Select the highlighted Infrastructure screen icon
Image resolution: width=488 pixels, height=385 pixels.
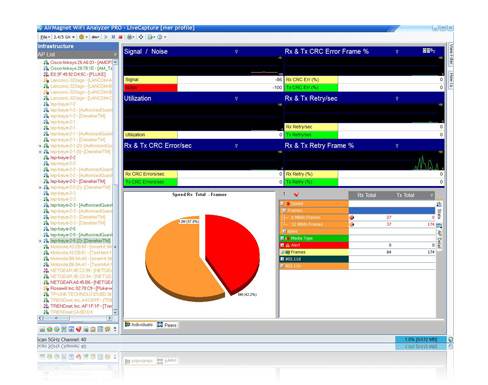coord(64,329)
